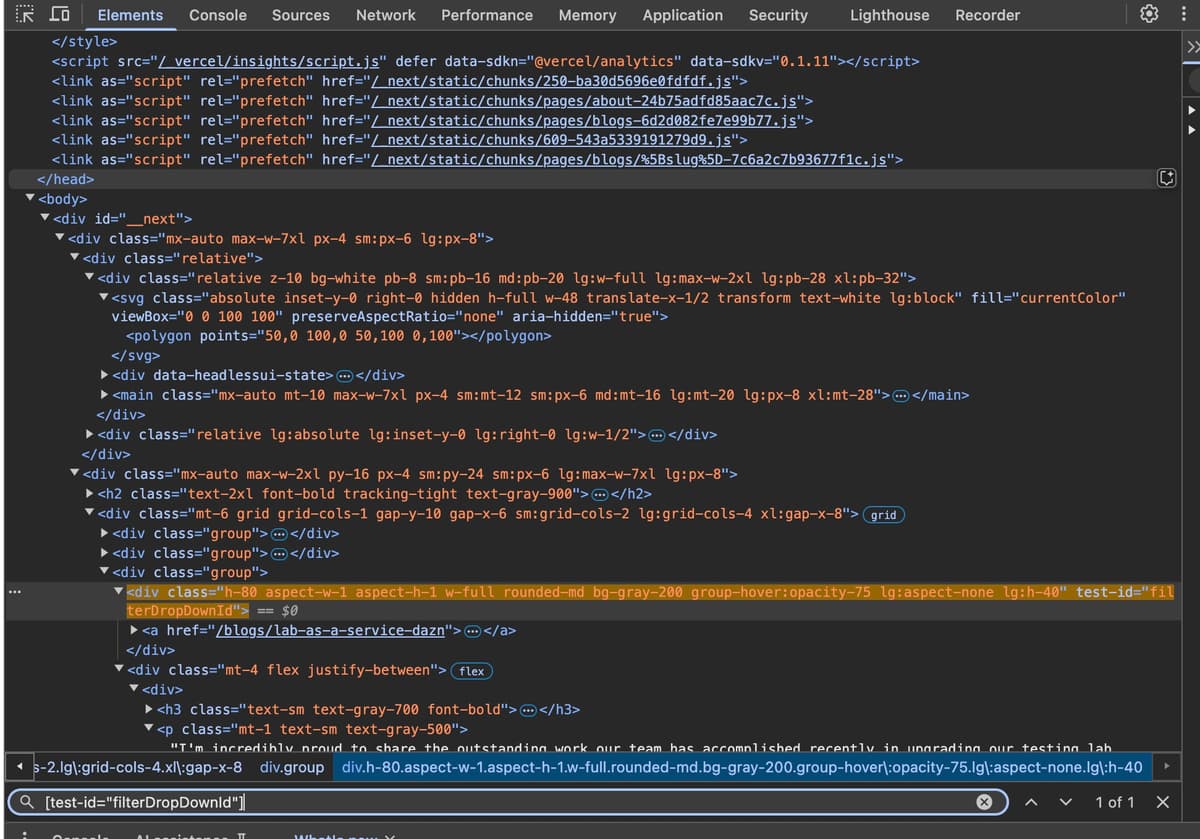Open the Network panel

(x=385, y=15)
